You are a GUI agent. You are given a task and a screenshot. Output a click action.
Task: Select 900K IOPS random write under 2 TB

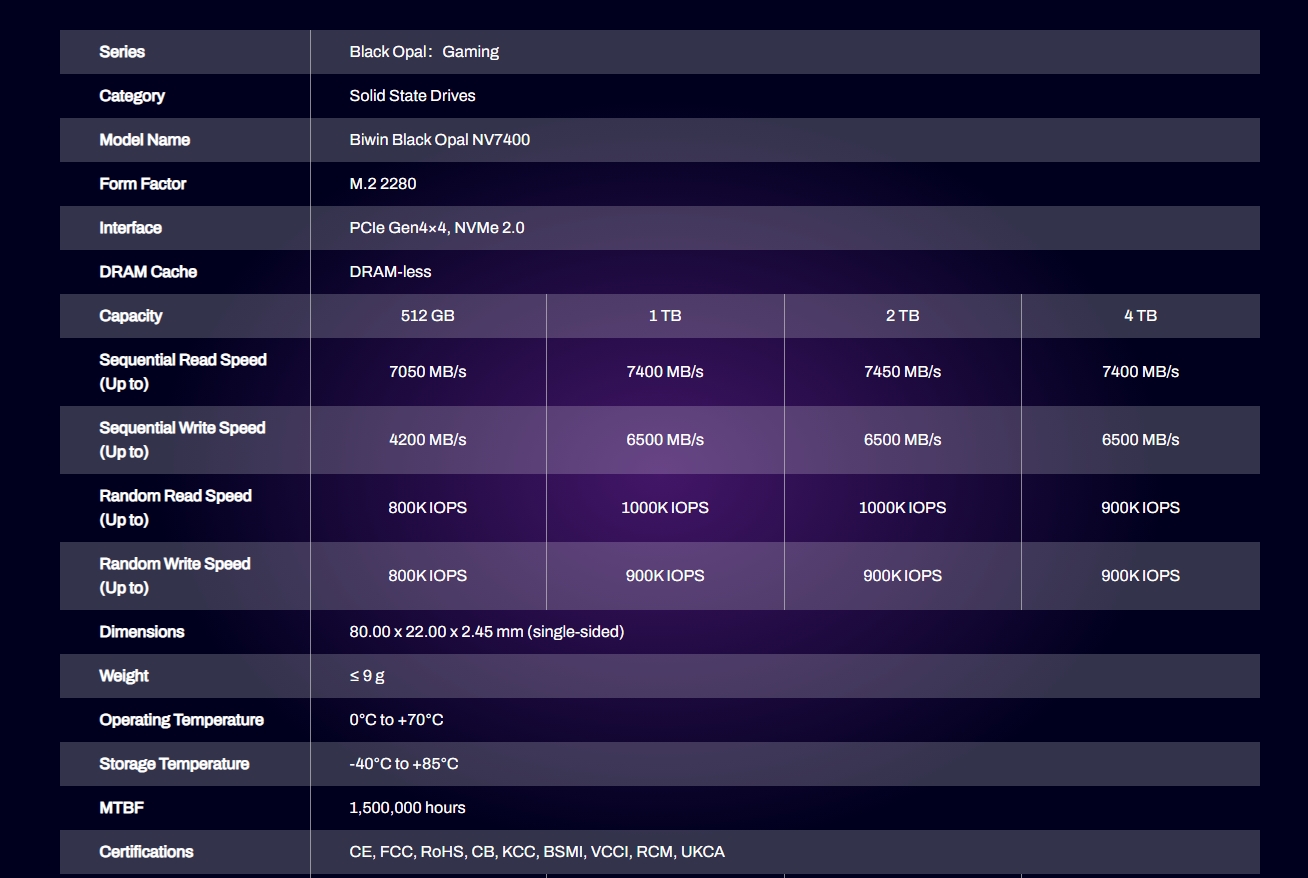[903, 576]
